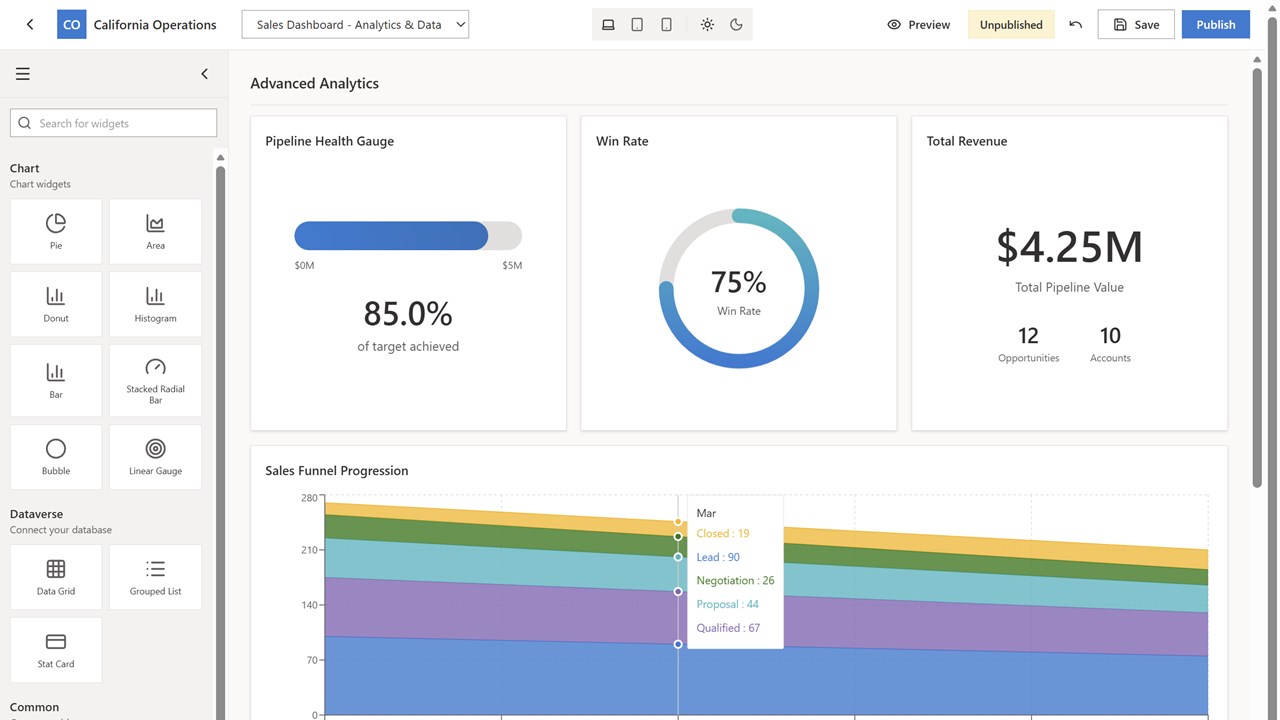Add a Pie chart widget
The width and height of the screenshot is (1280, 720).
(x=56, y=231)
